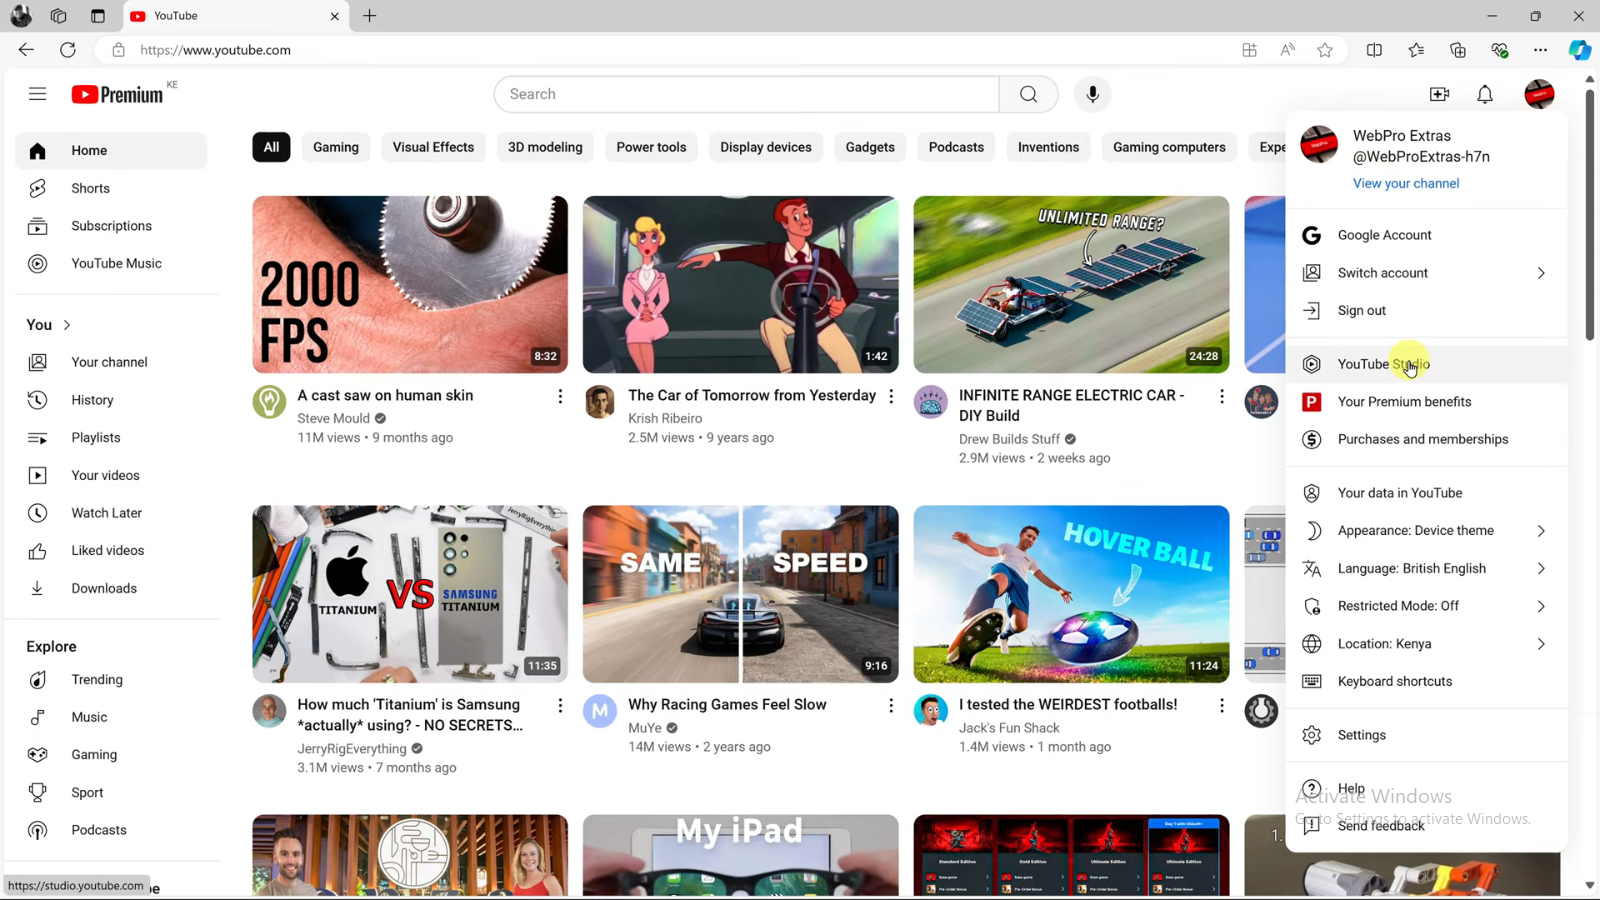Open Watch Later in the sidebar

(x=111, y=513)
